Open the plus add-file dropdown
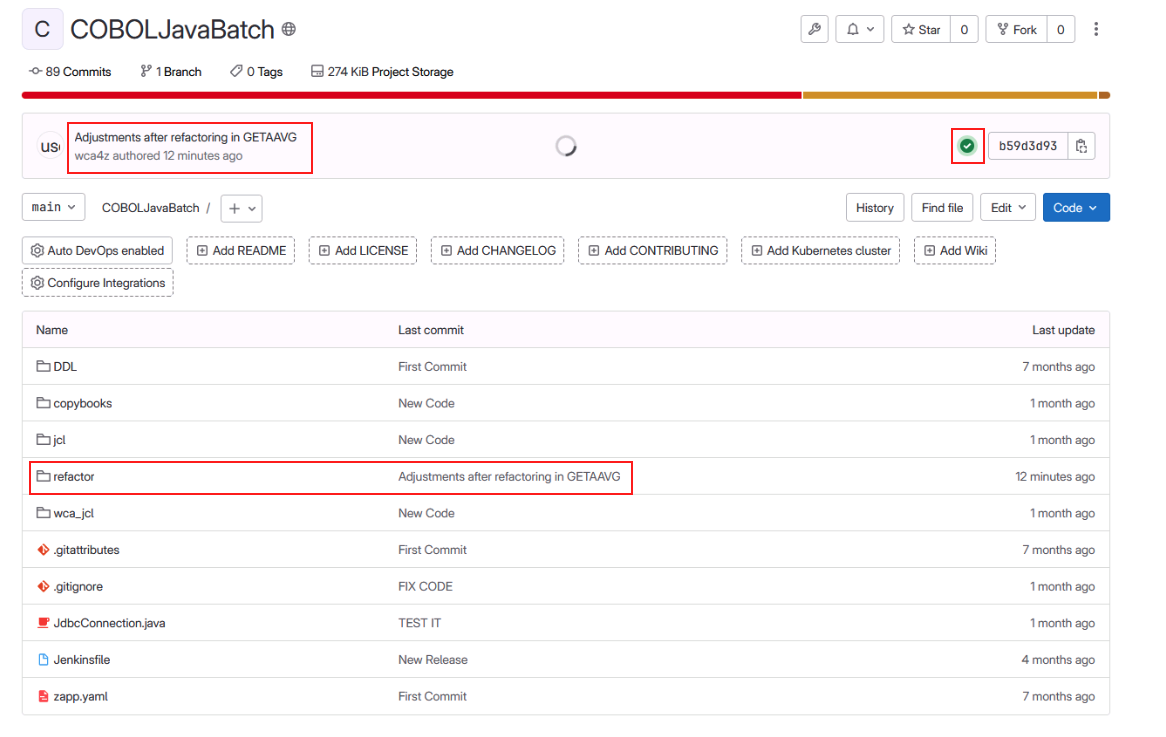 242,208
